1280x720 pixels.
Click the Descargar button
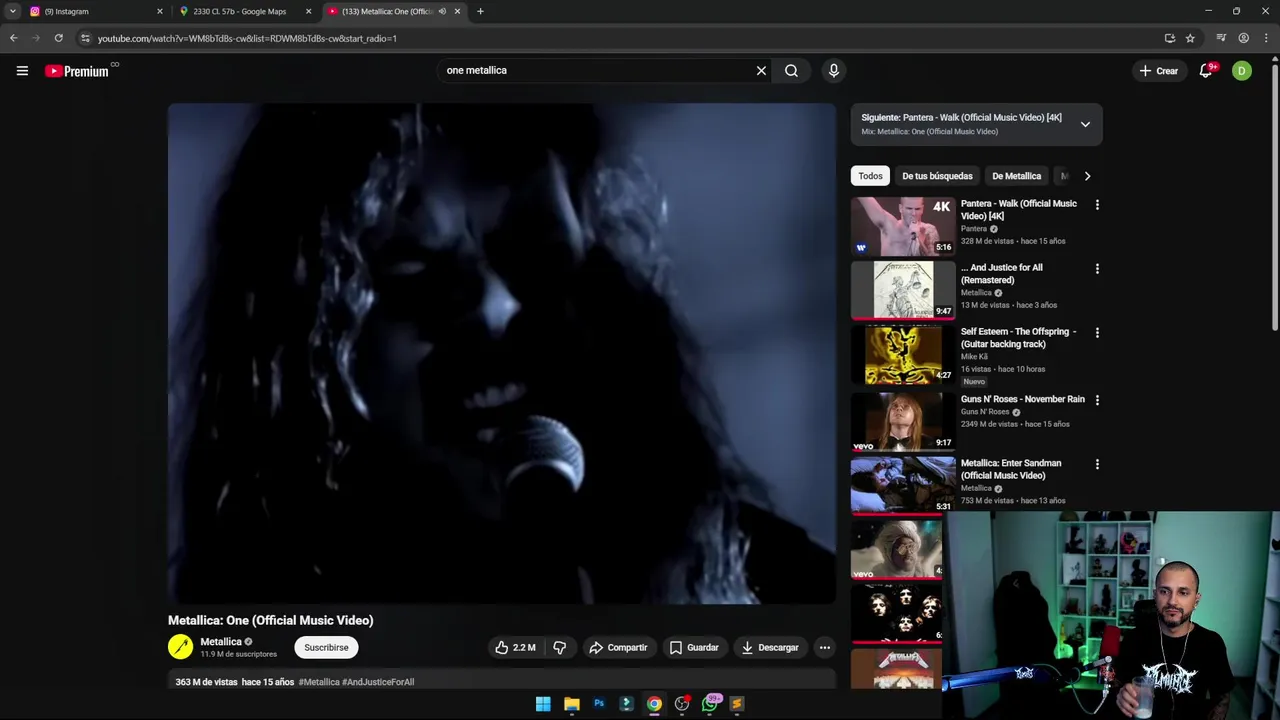point(770,648)
